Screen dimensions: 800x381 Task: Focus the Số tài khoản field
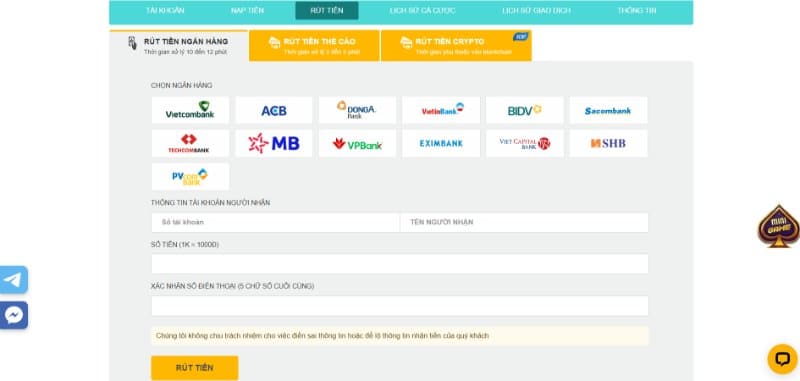click(276, 222)
